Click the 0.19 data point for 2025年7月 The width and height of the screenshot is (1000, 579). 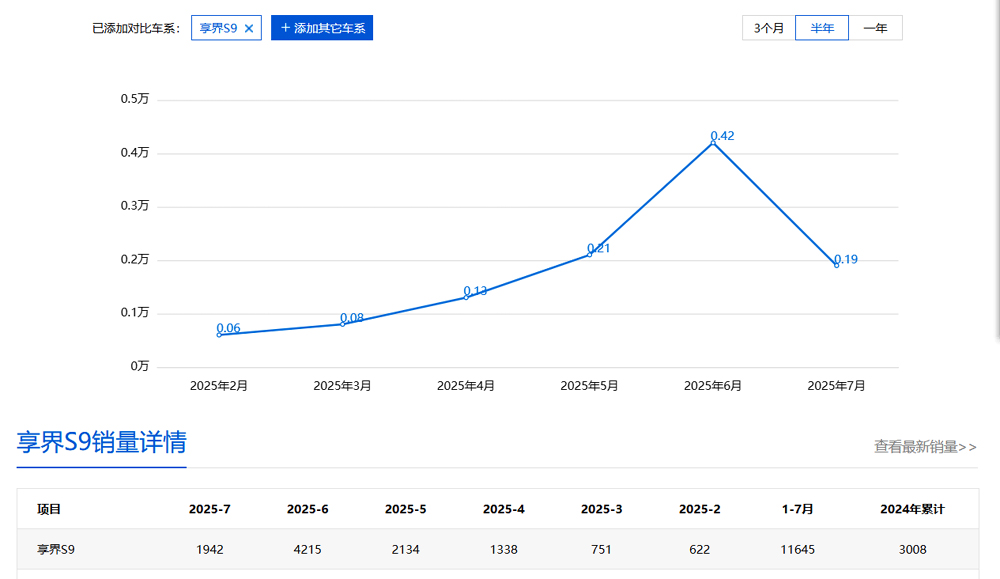click(x=837, y=265)
